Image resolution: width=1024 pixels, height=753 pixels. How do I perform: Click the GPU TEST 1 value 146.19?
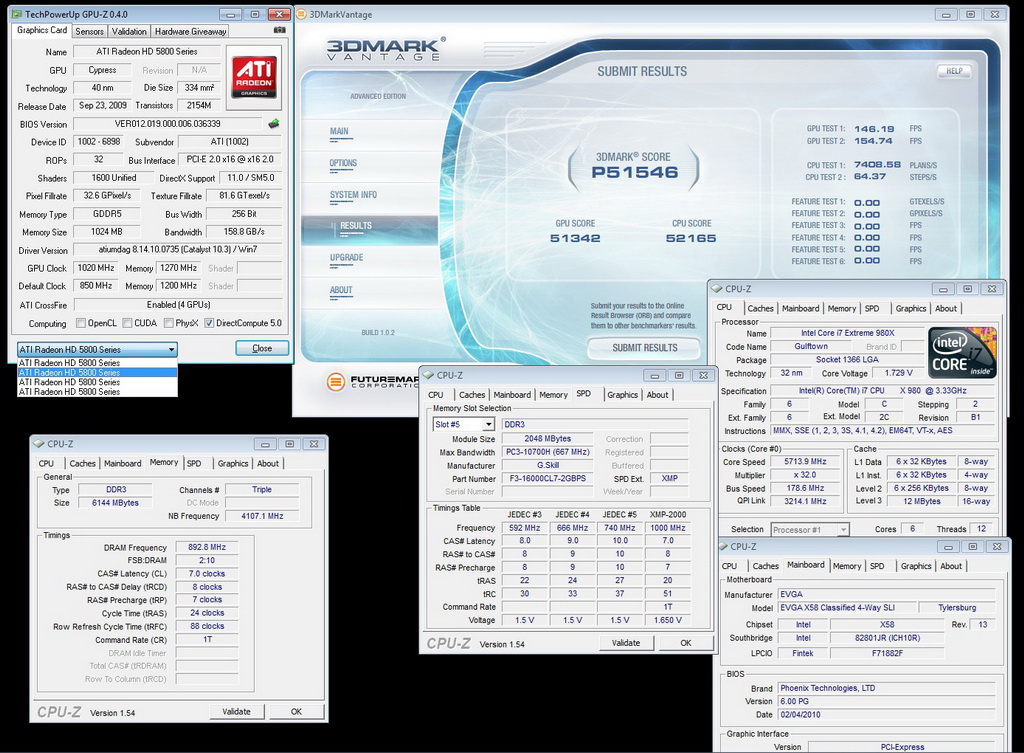tap(874, 129)
